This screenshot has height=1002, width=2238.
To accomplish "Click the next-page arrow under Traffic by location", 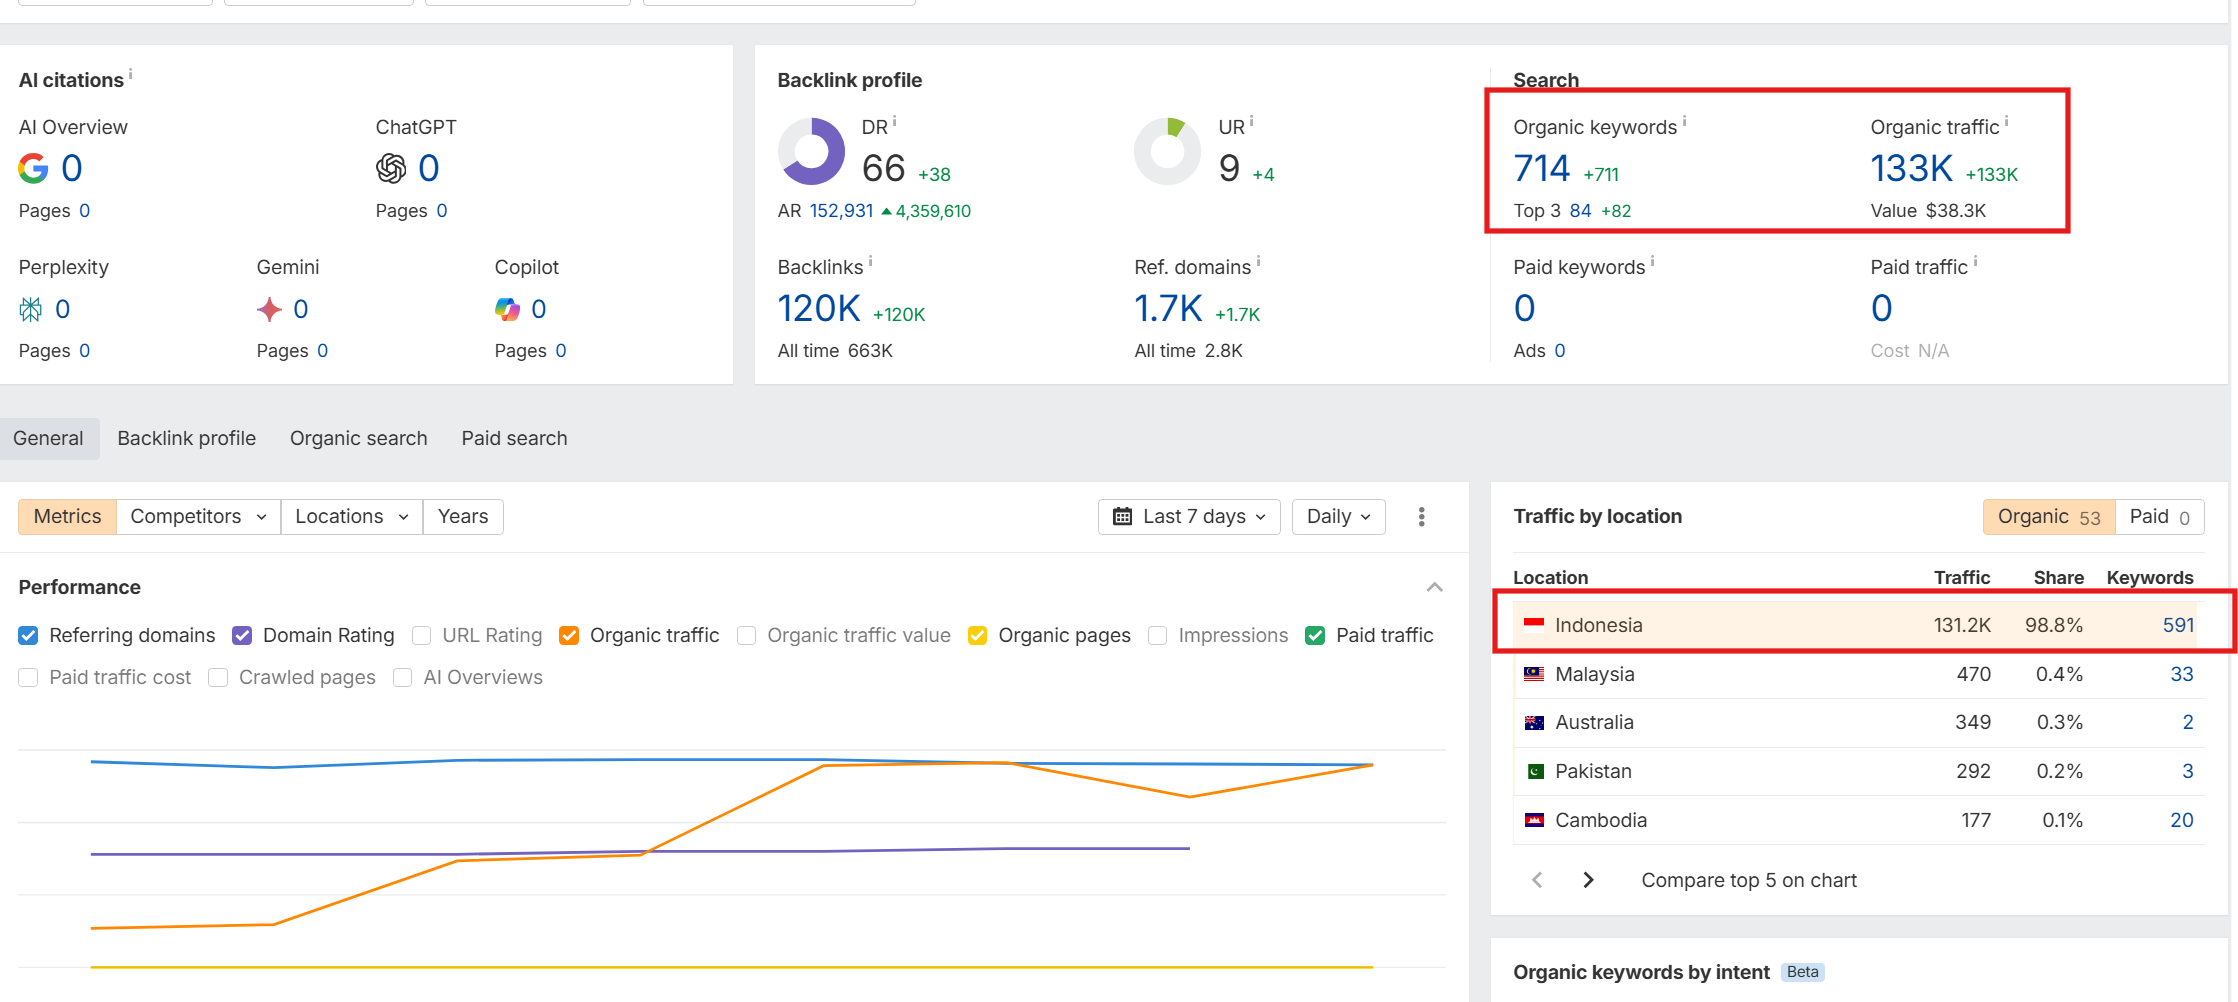I will point(1588,879).
